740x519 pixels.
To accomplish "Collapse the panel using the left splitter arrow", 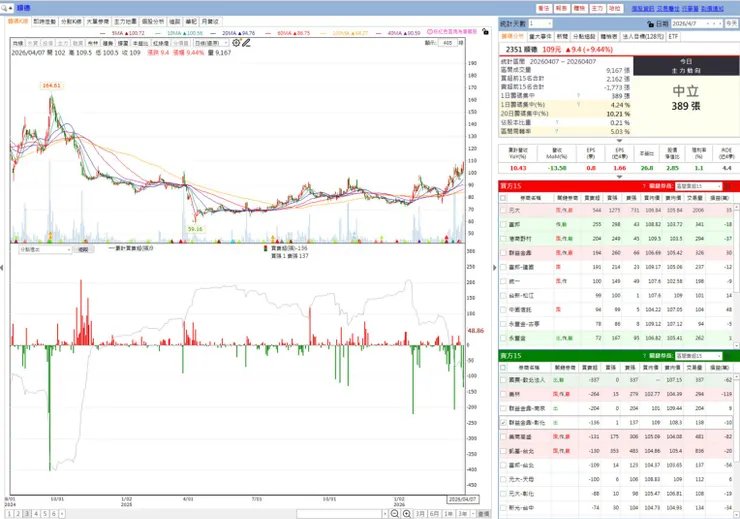I will (2, 268).
